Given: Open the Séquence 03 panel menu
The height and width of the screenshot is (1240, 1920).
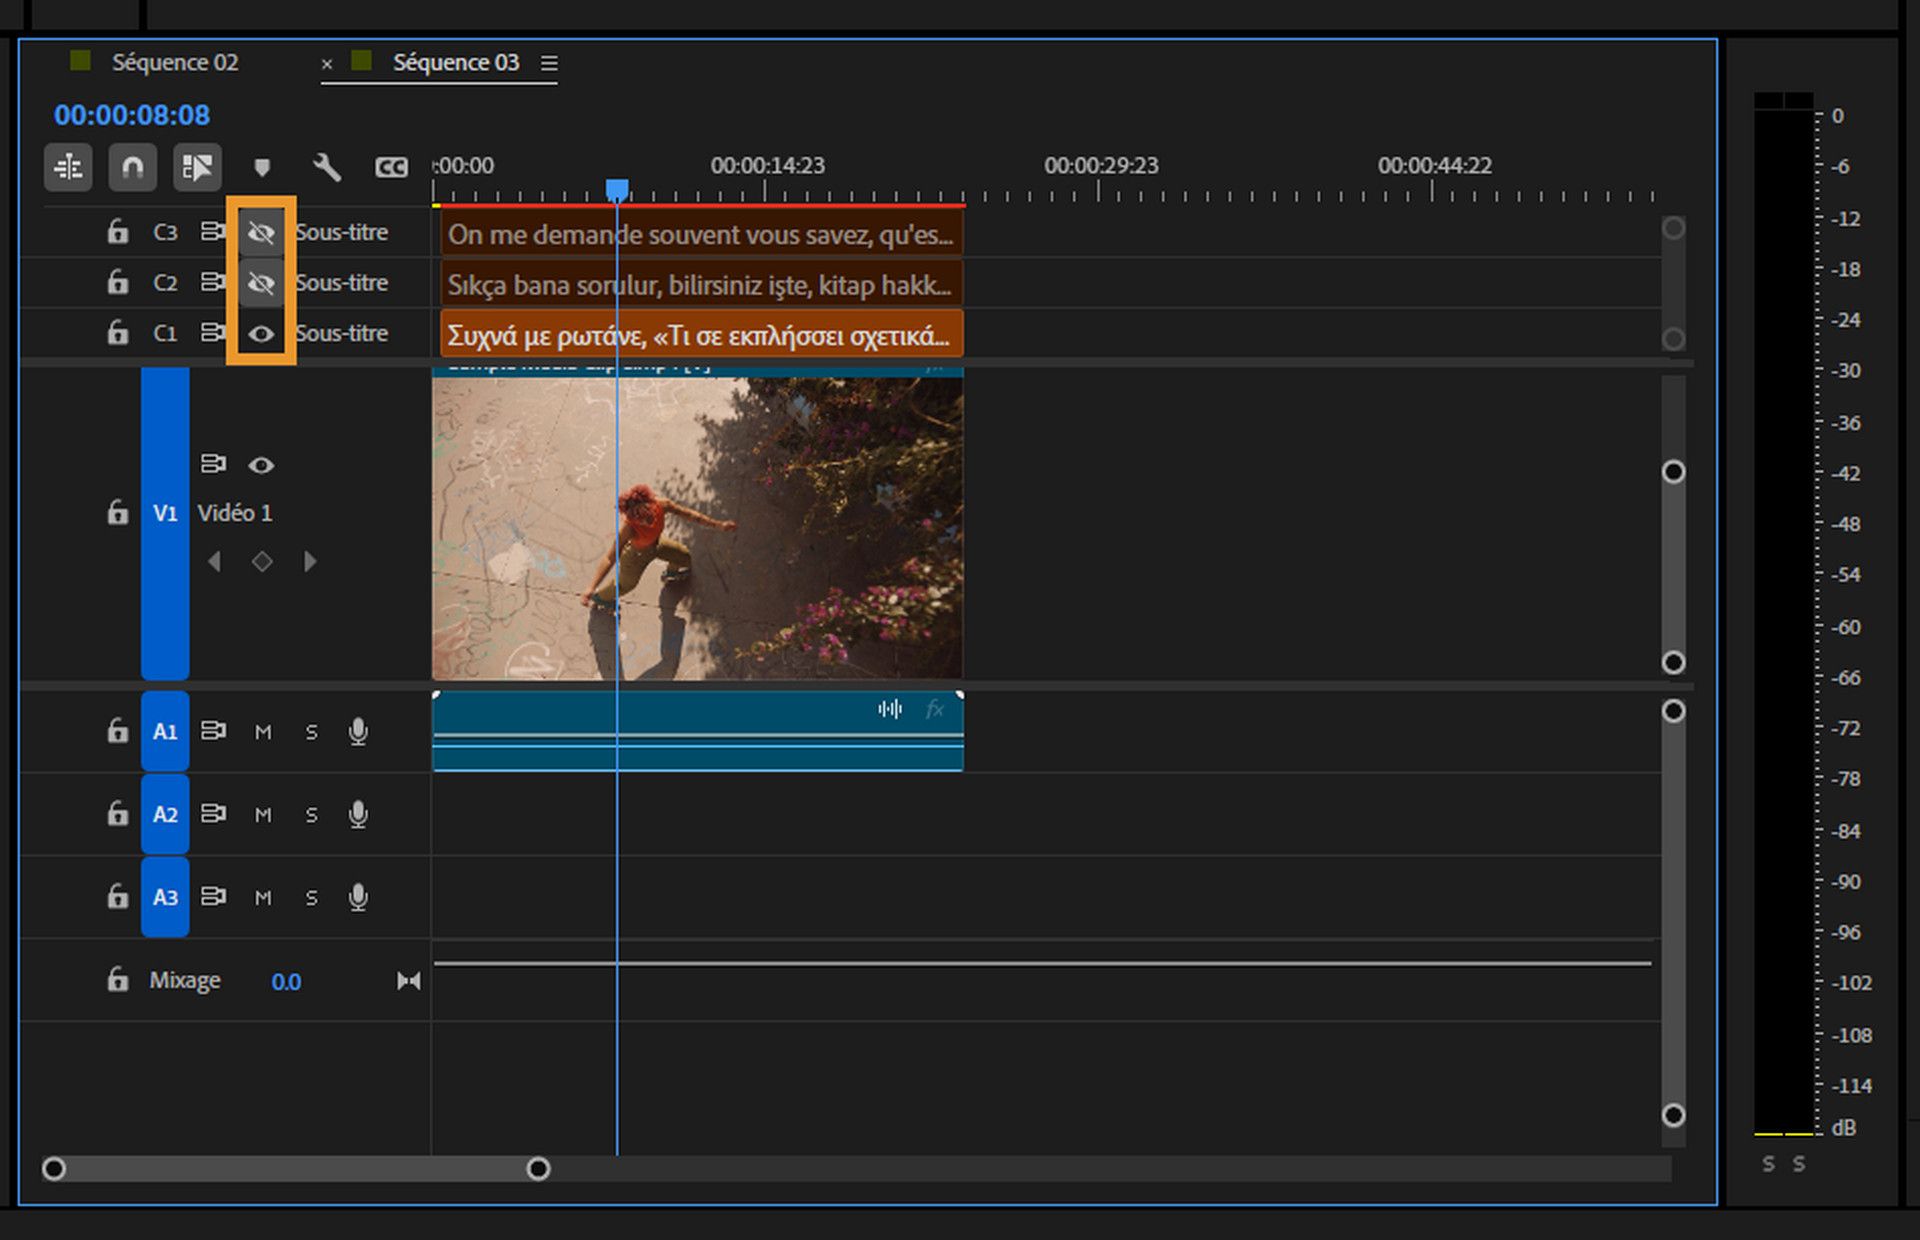Looking at the screenshot, I should (x=548, y=62).
